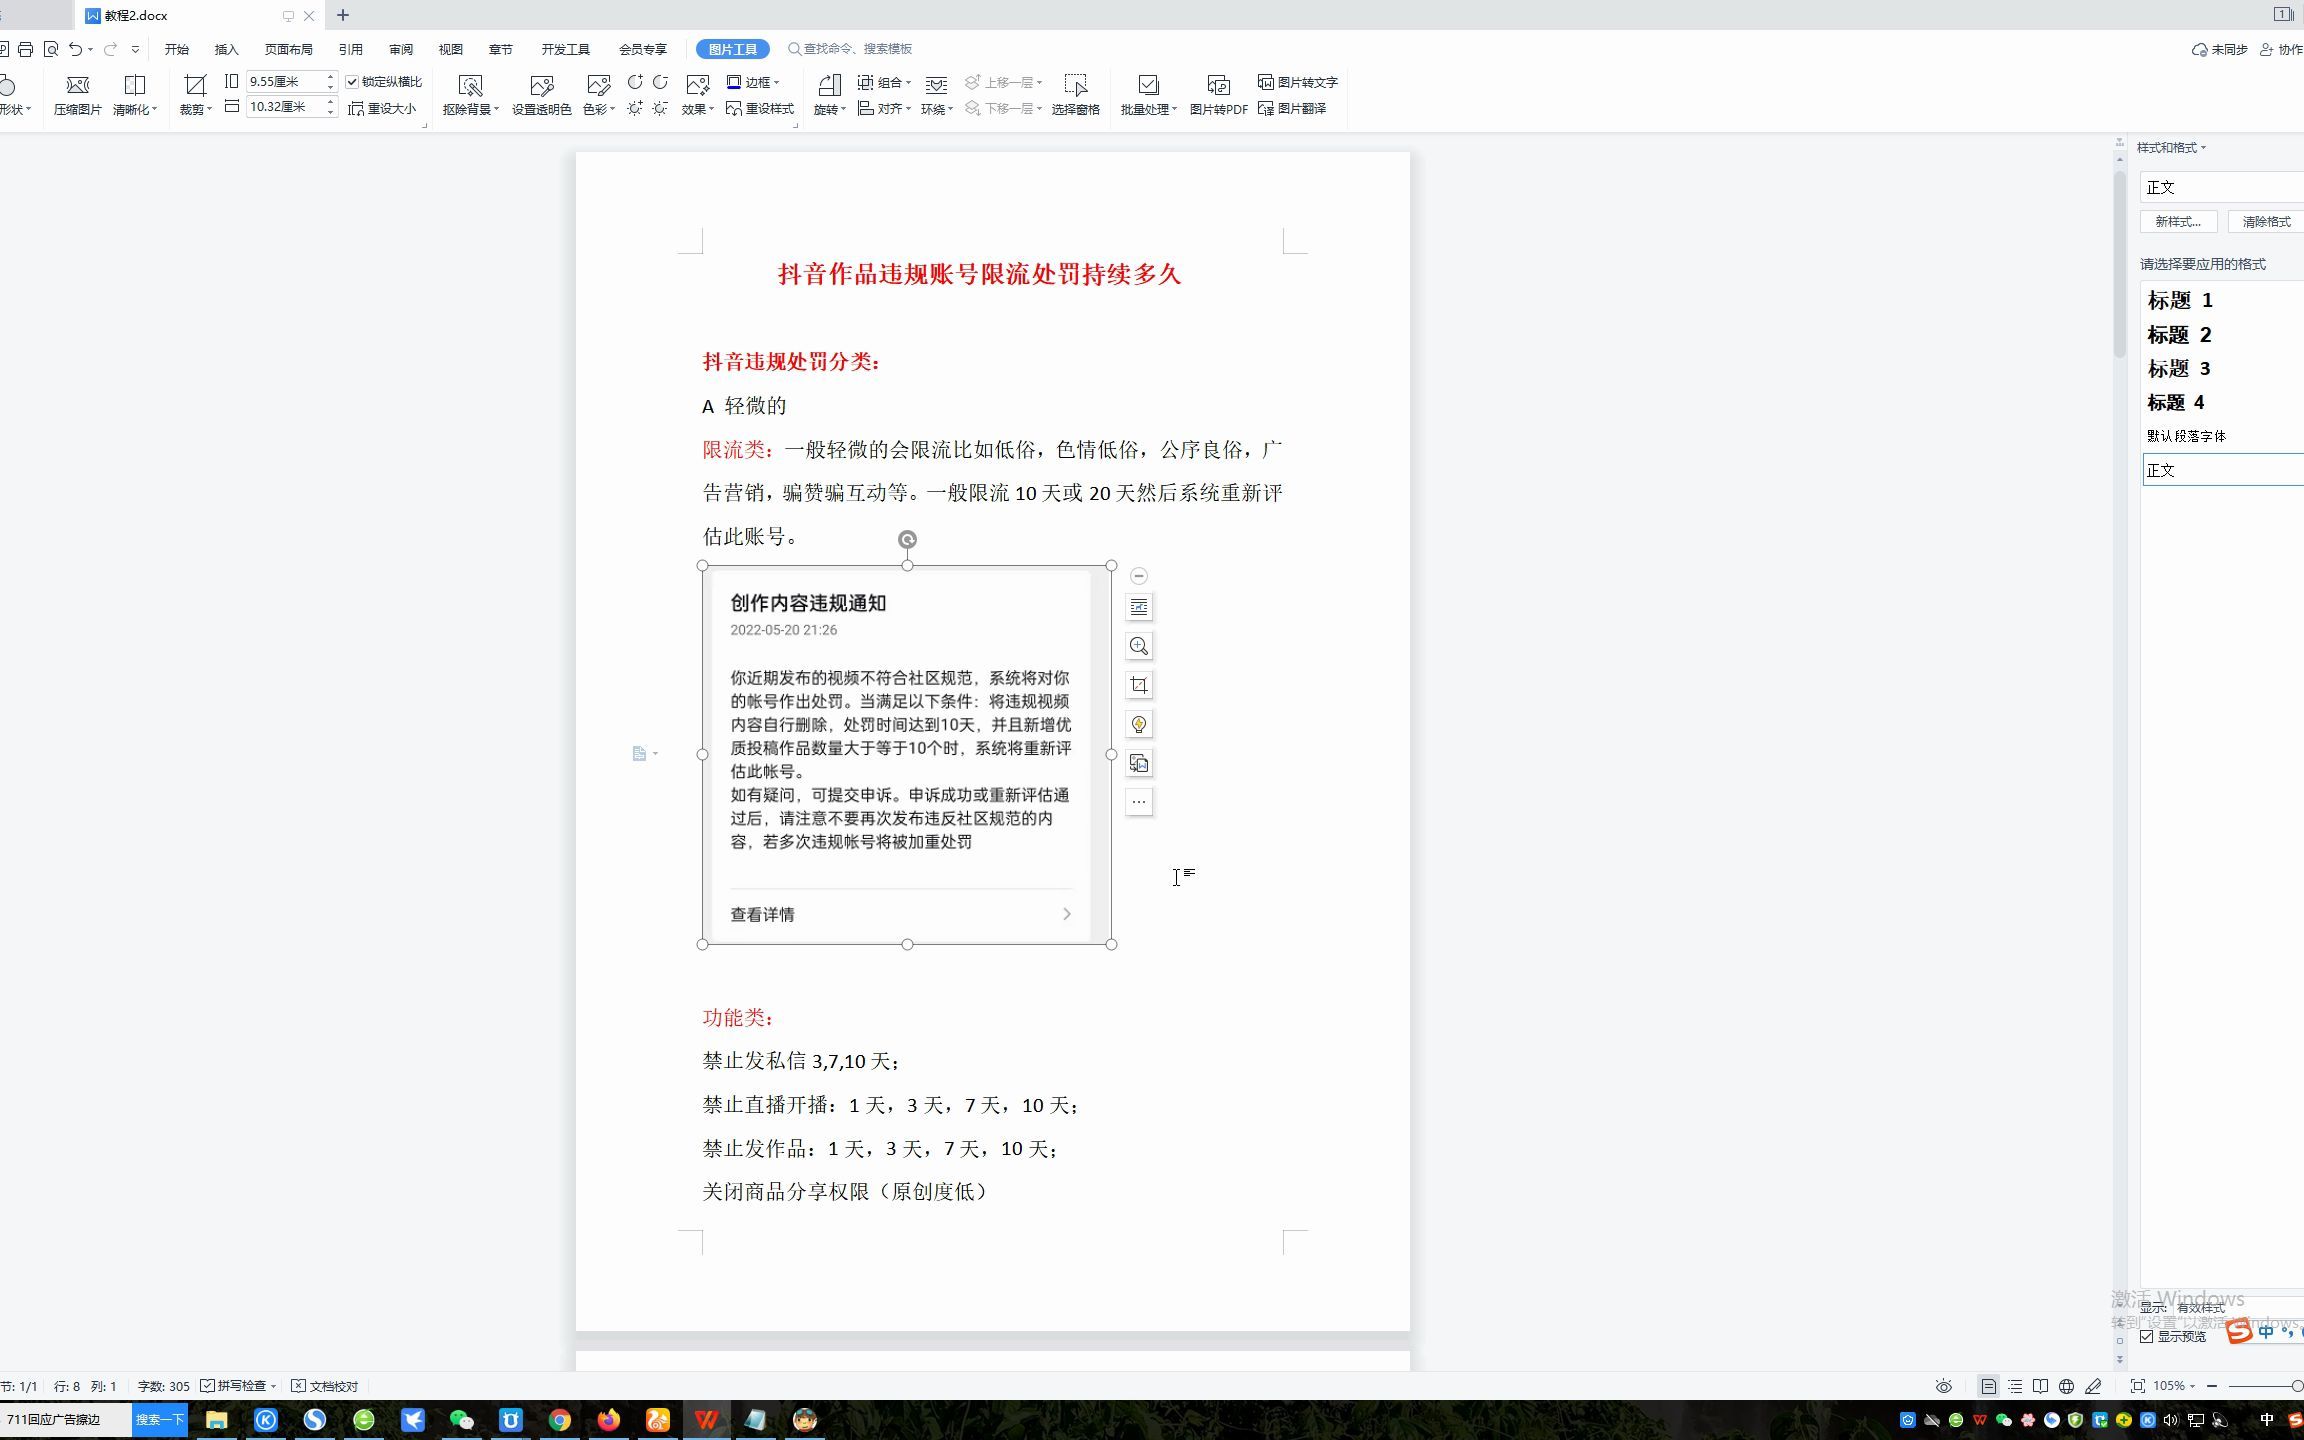Toggle the 锁定纵横比 lock aspect ratio checkbox
Viewport: 2304px width, 1440px height.
tap(352, 82)
